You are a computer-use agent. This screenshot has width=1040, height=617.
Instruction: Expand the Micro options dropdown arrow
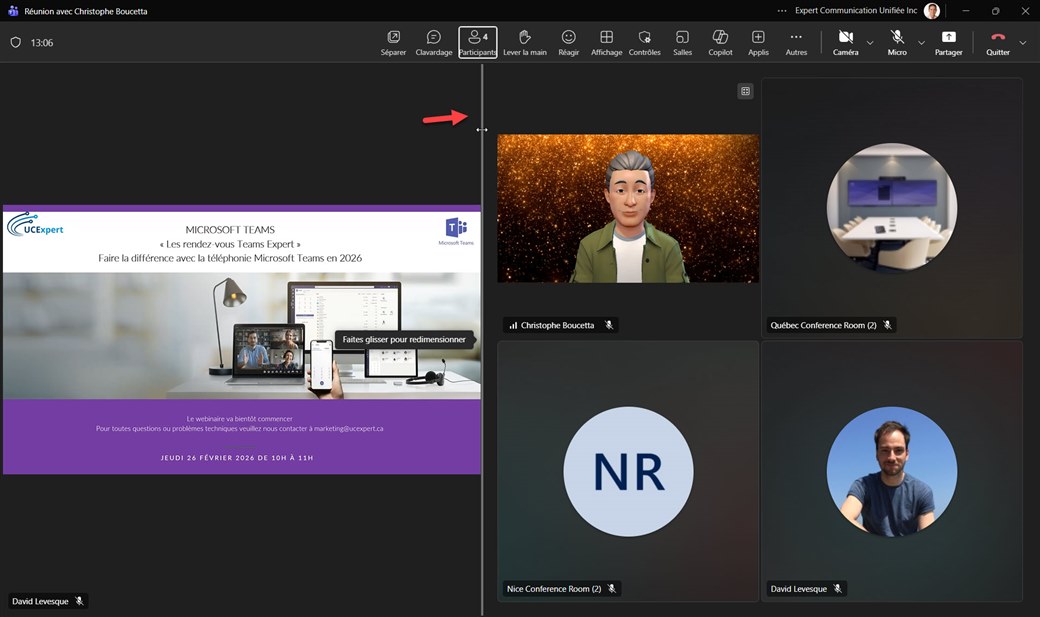point(921,43)
